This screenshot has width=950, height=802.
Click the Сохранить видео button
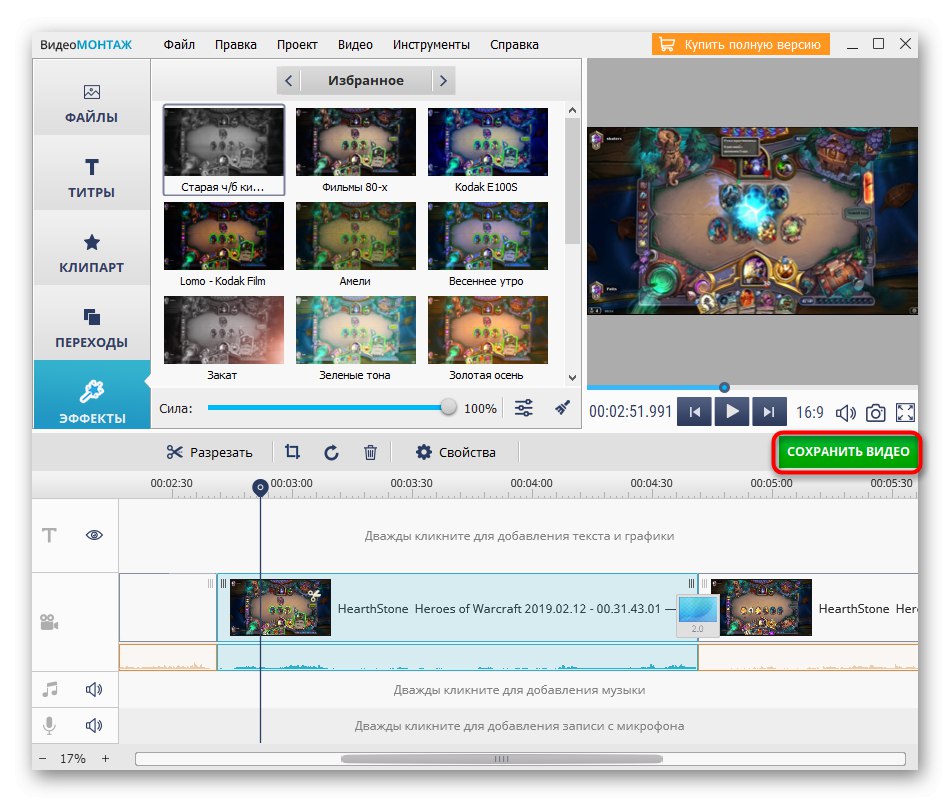tap(847, 452)
